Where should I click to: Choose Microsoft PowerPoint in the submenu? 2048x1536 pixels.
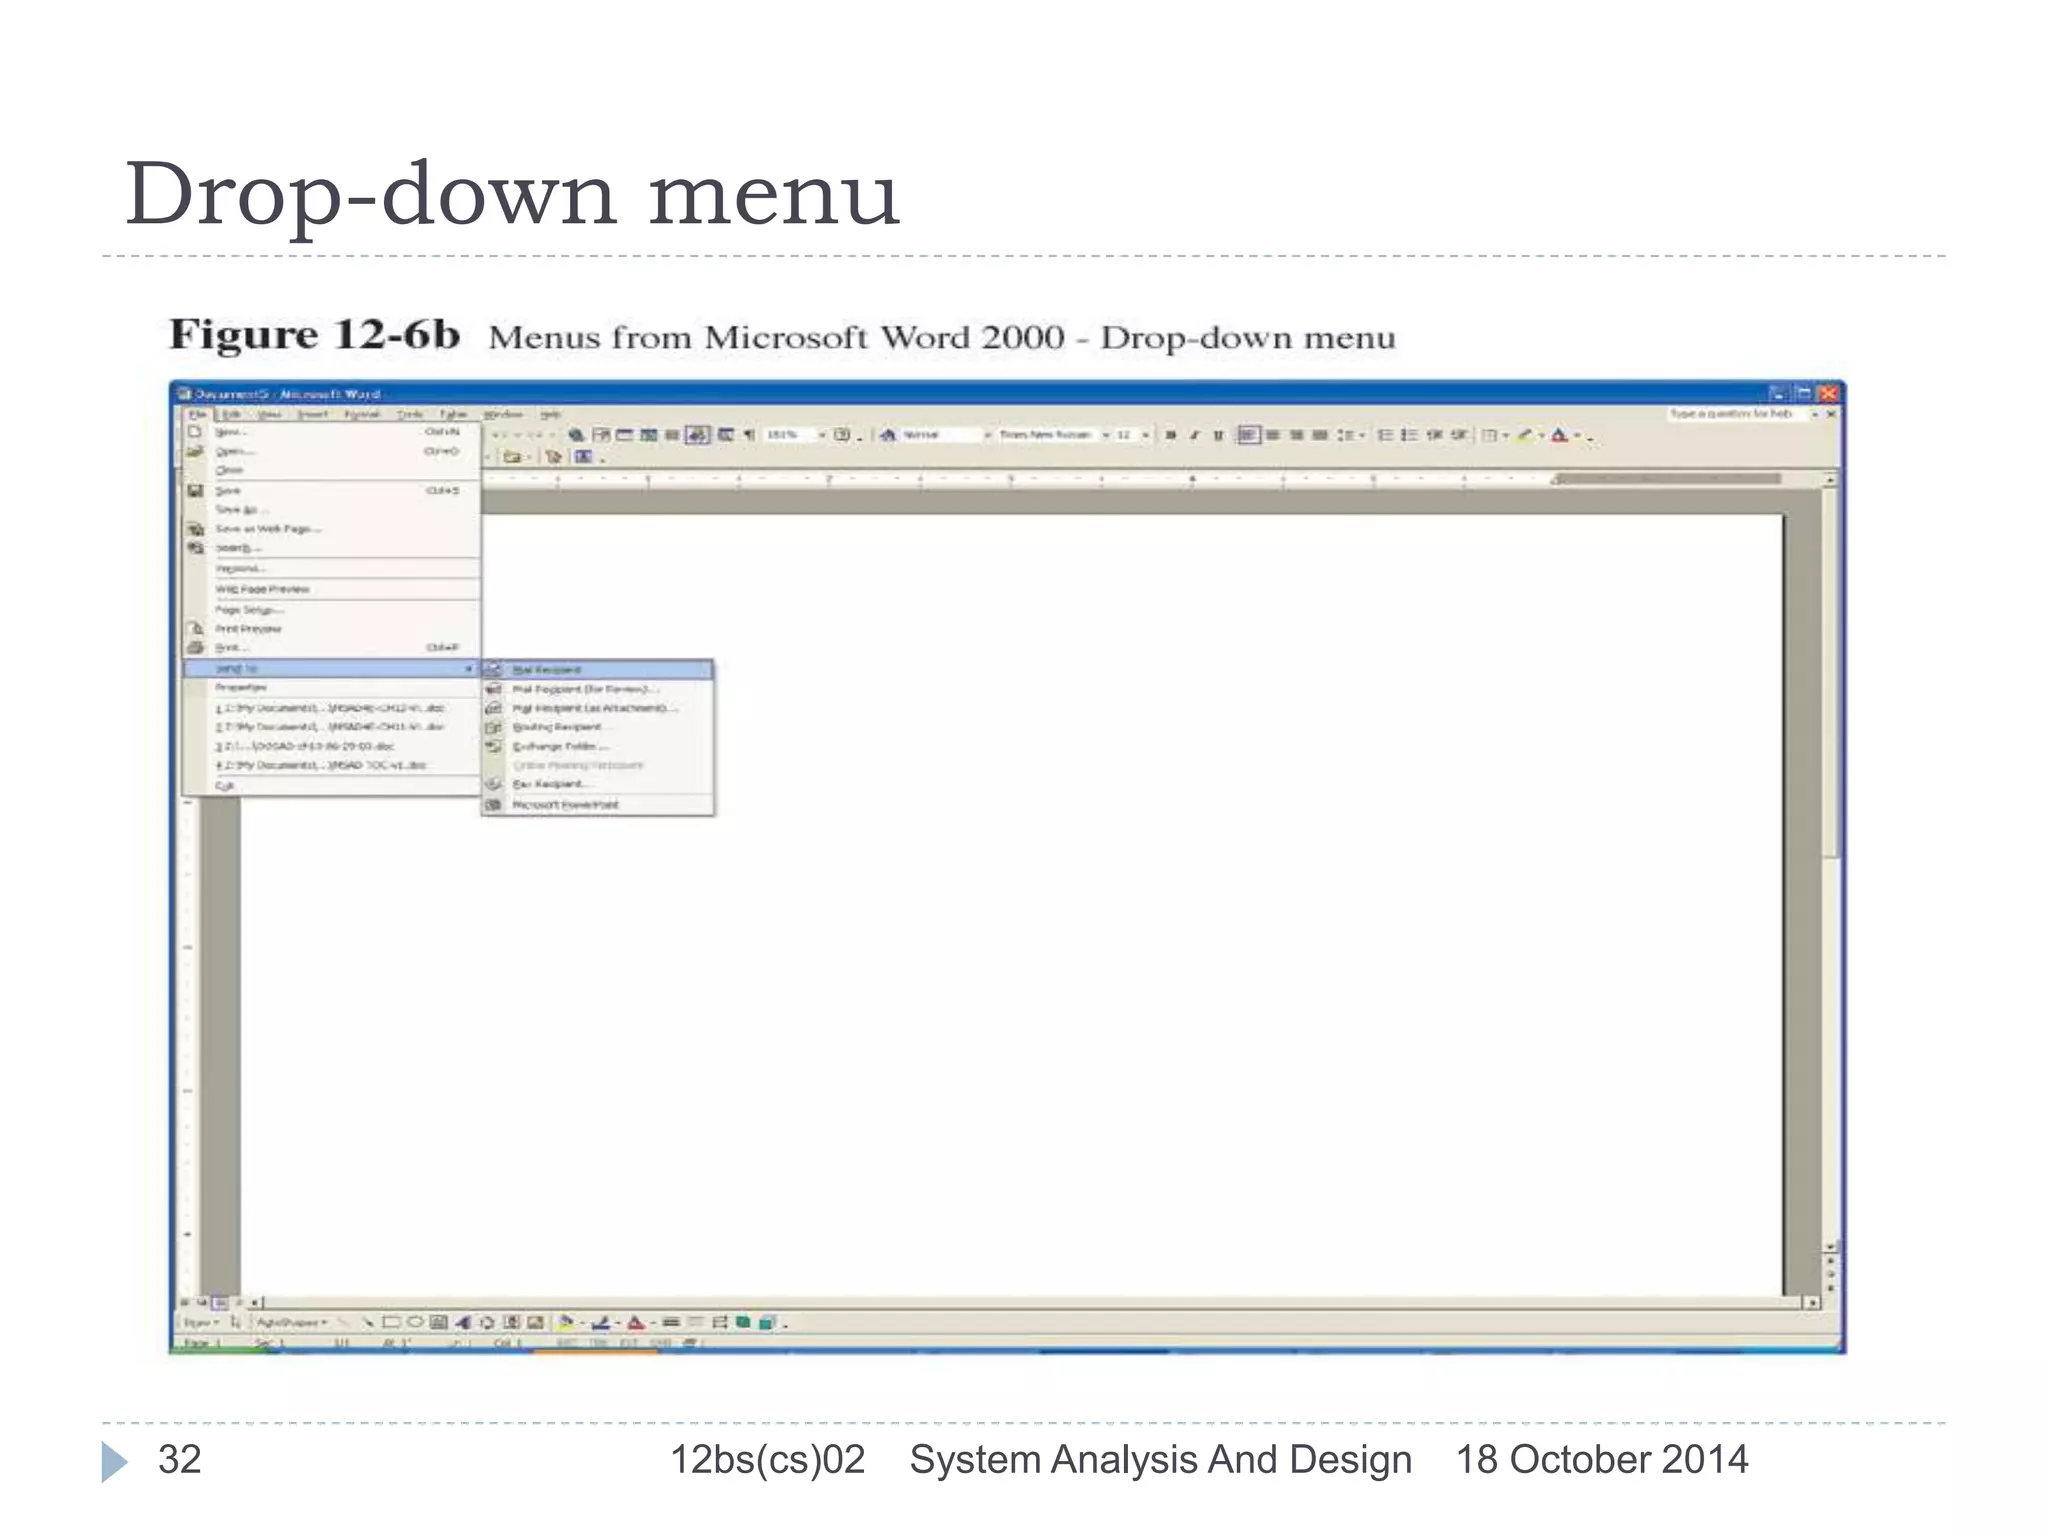[x=598, y=805]
